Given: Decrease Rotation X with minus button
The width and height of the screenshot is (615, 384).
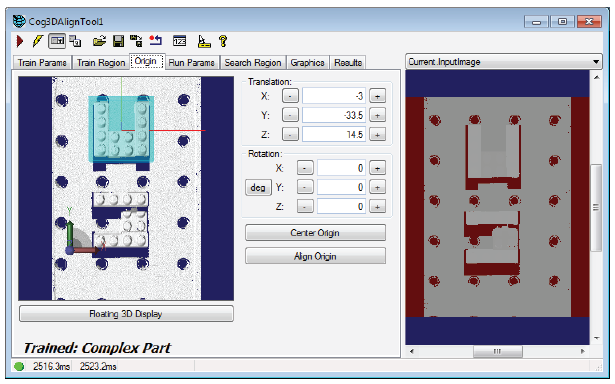Looking at the screenshot, I should 305,168.
